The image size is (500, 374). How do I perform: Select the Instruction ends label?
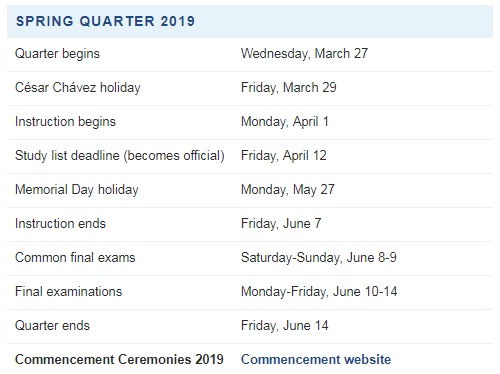pyautogui.click(x=60, y=224)
